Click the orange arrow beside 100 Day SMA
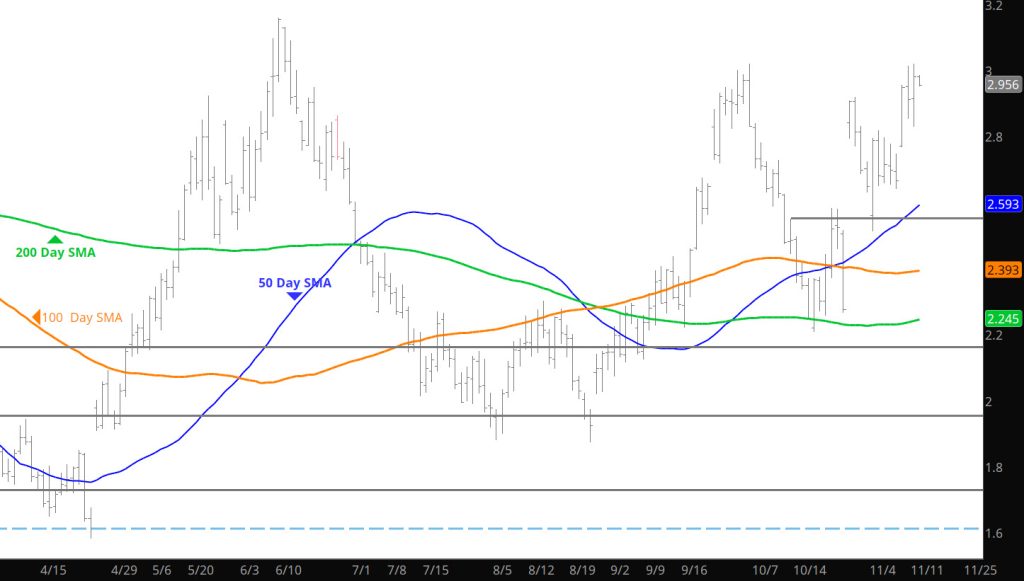This screenshot has height=581, width=1024. tap(36, 318)
